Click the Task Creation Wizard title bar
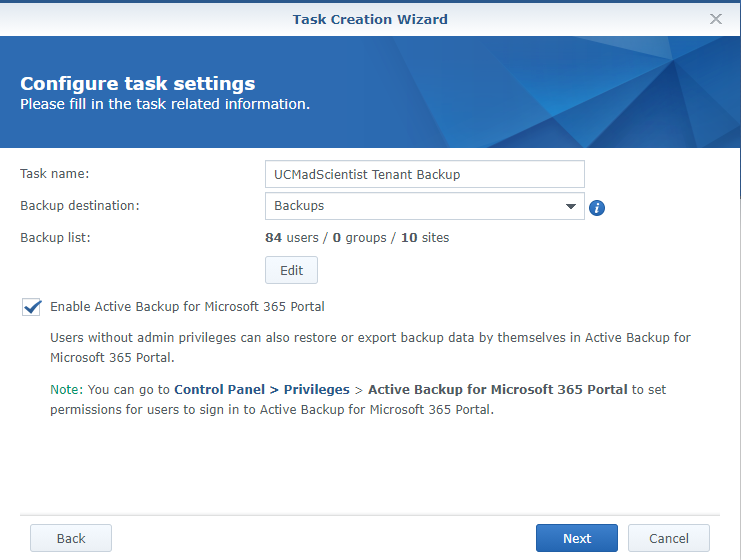The image size is (741, 560). tap(370, 19)
